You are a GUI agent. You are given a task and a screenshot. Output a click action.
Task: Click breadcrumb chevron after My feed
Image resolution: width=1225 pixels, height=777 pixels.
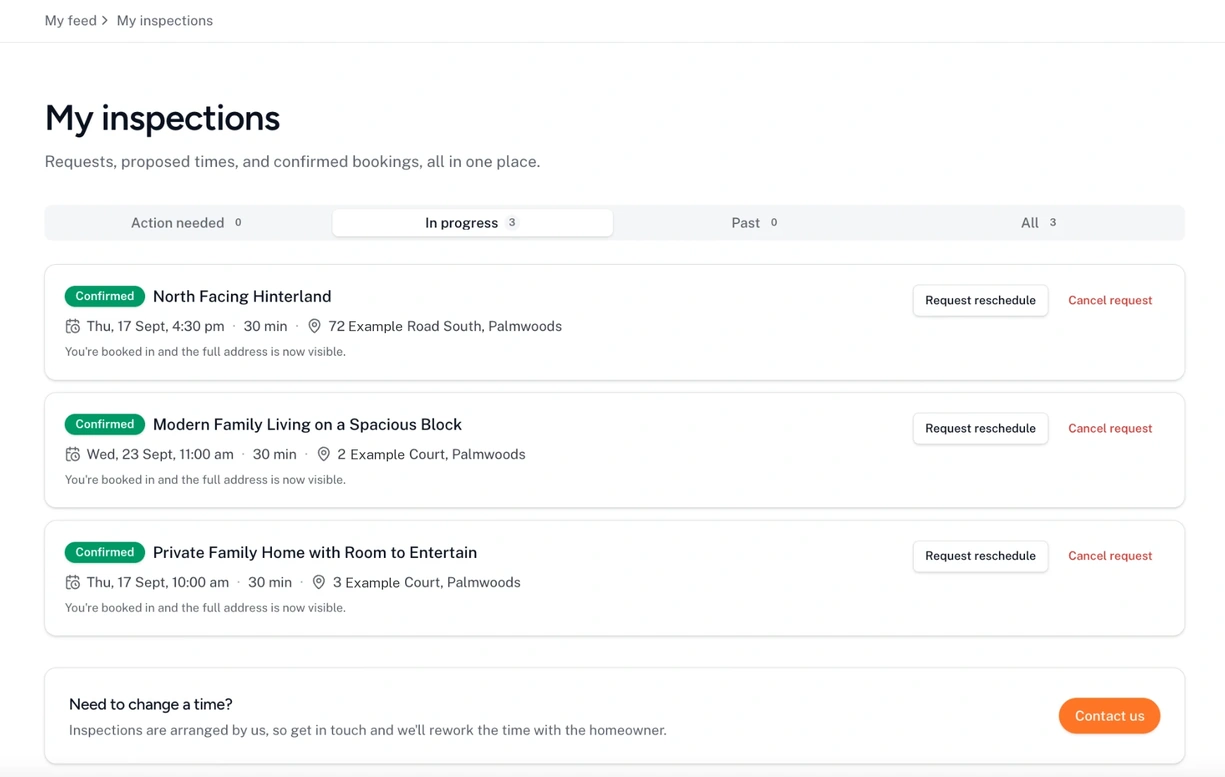click(x=105, y=20)
